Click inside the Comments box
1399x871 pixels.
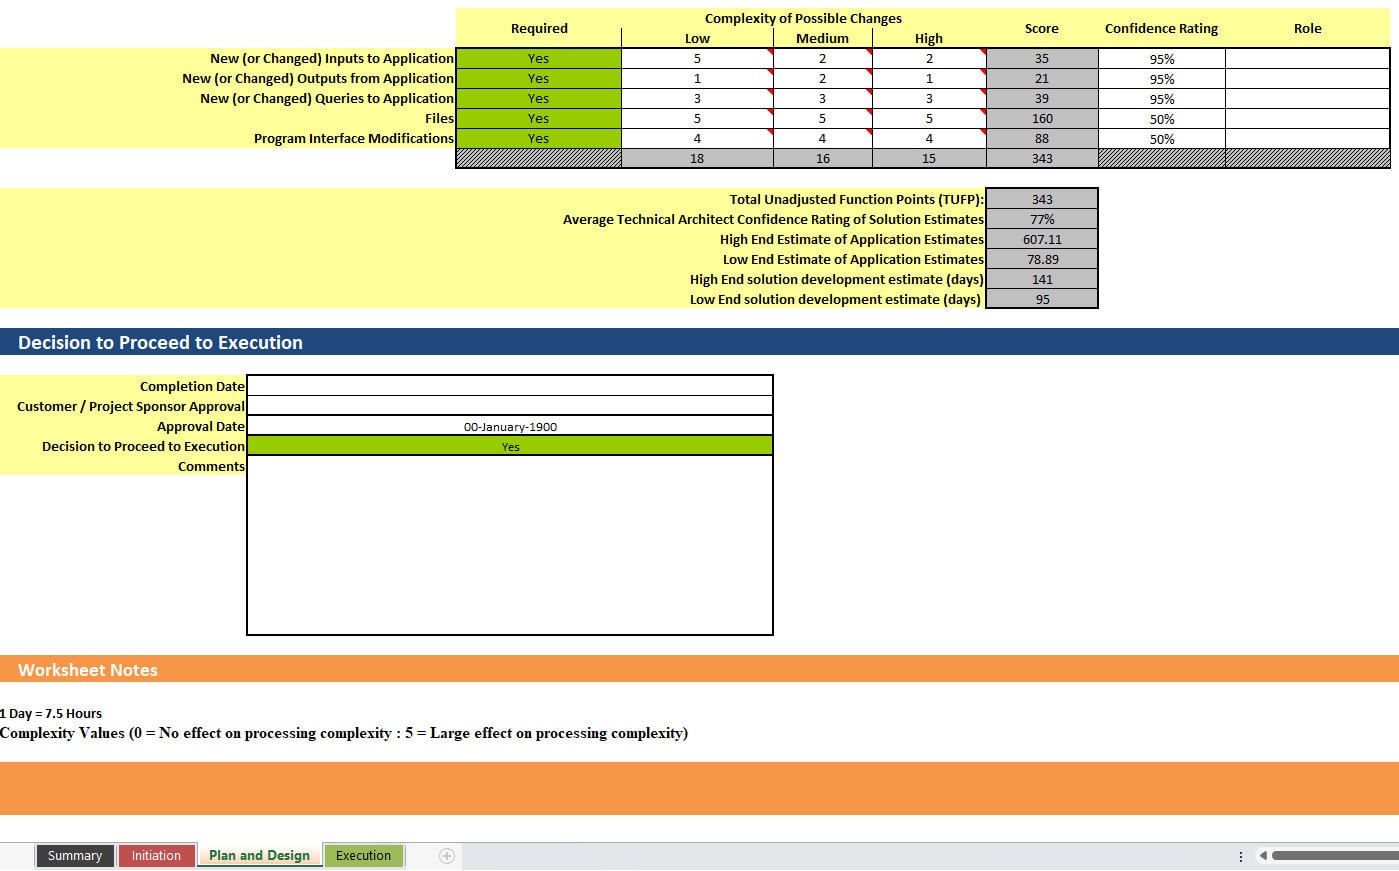(x=510, y=545)
